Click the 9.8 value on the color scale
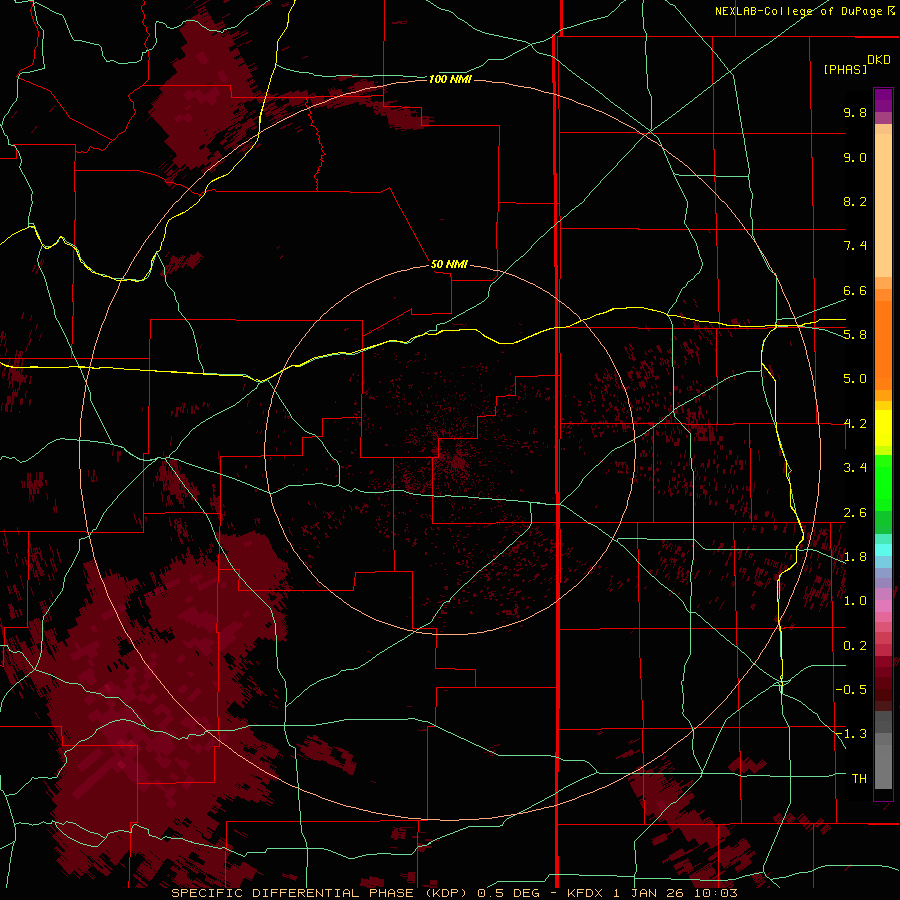 coord(855,112)
